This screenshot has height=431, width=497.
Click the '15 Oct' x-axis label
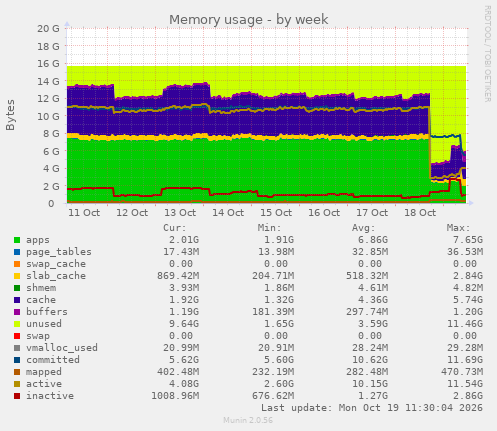(276, 213)
